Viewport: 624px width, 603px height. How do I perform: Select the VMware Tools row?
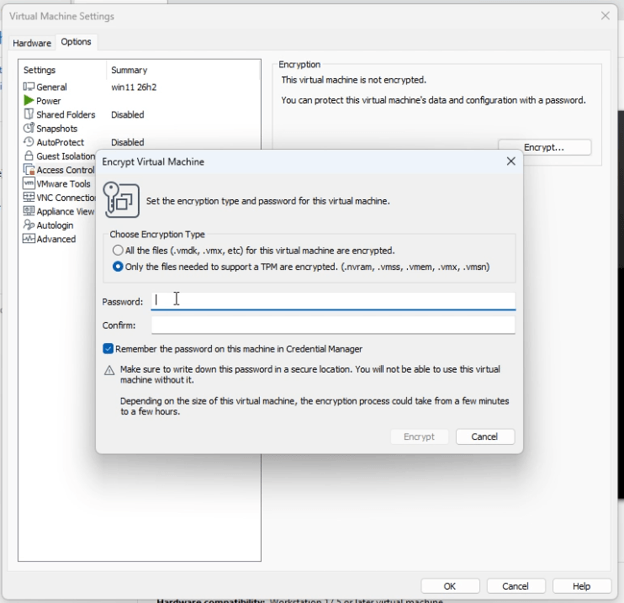(58, 183)
